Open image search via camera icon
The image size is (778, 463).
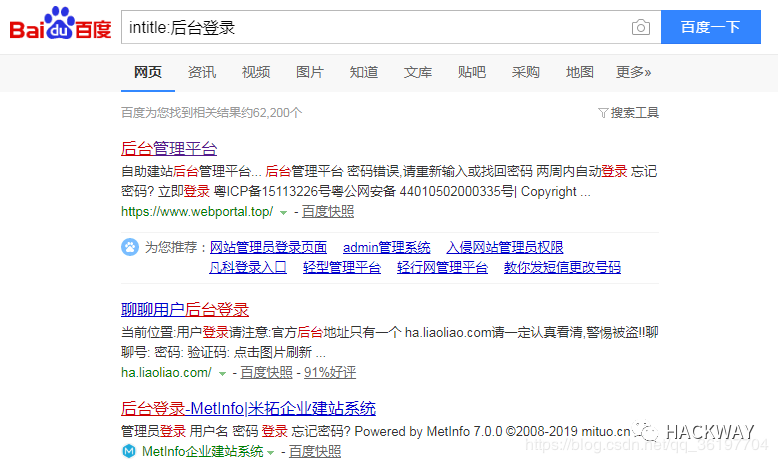641,27
